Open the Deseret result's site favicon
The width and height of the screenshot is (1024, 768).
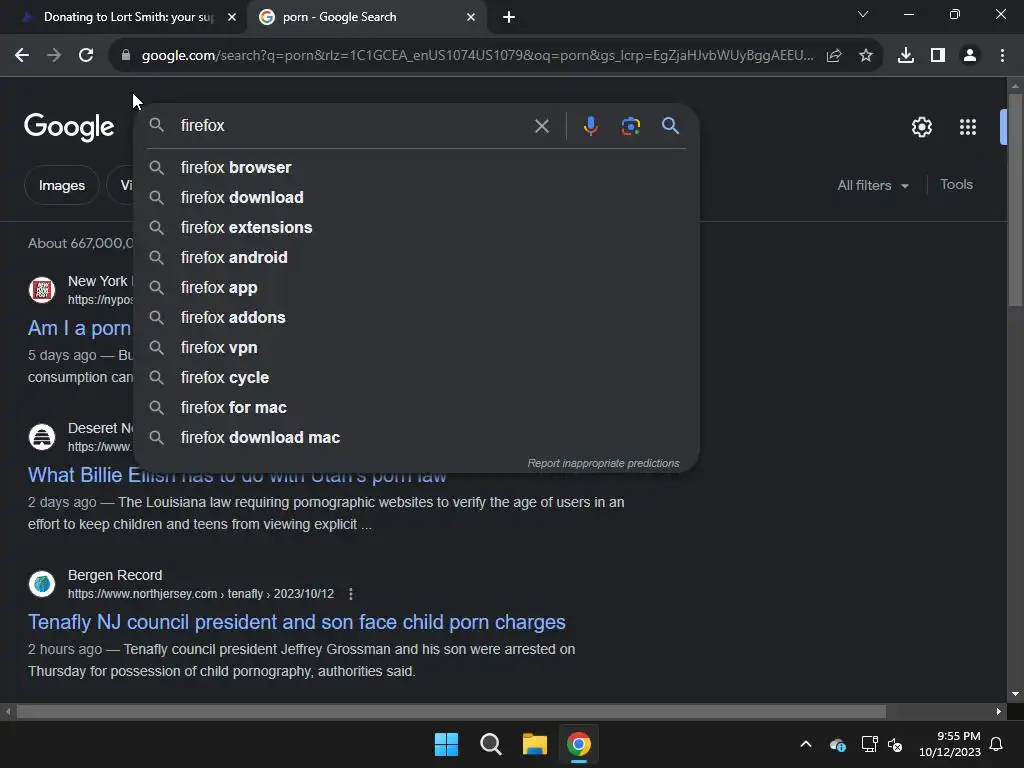point(42,436)
